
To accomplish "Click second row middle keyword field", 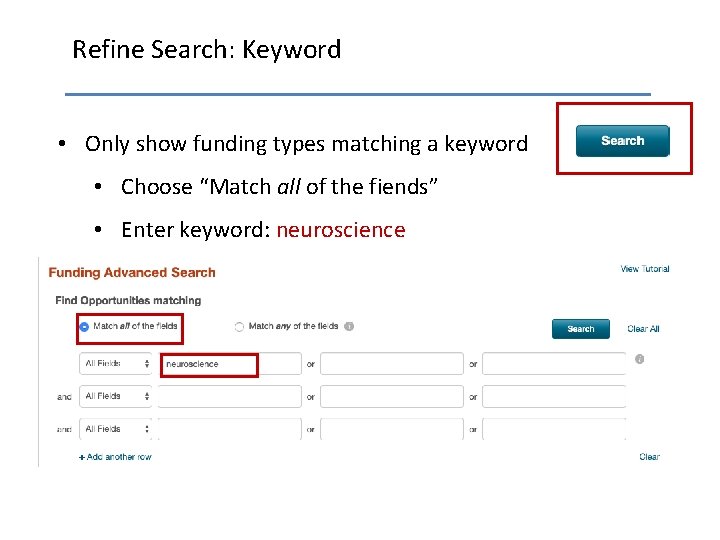I will pyautogui.click(x=391, y=396).
